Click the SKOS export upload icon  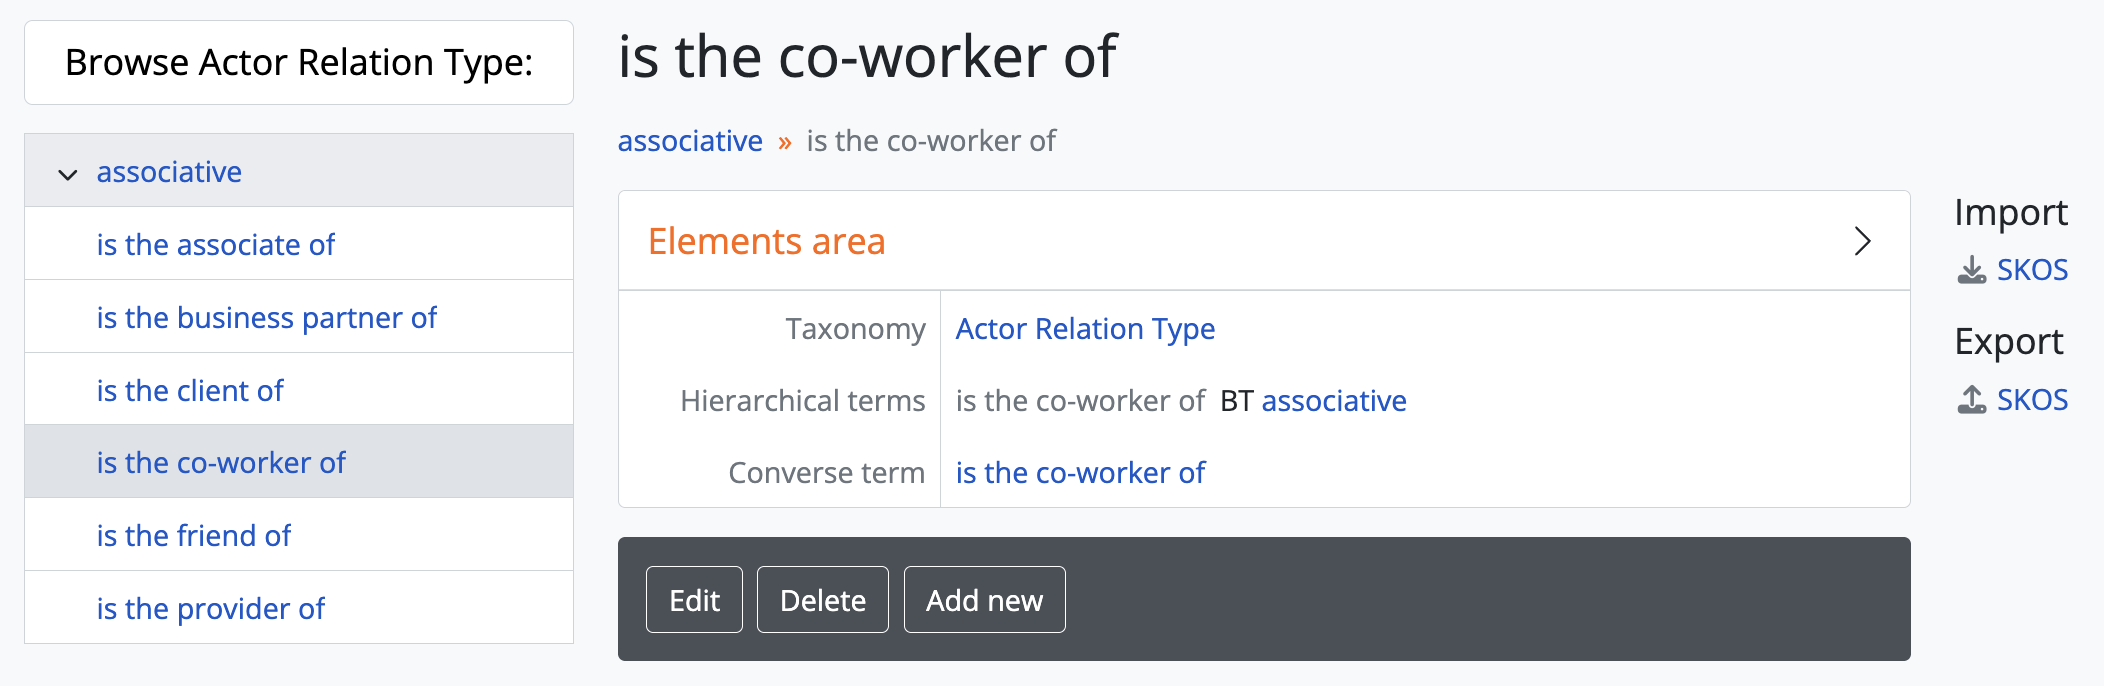1971,400
